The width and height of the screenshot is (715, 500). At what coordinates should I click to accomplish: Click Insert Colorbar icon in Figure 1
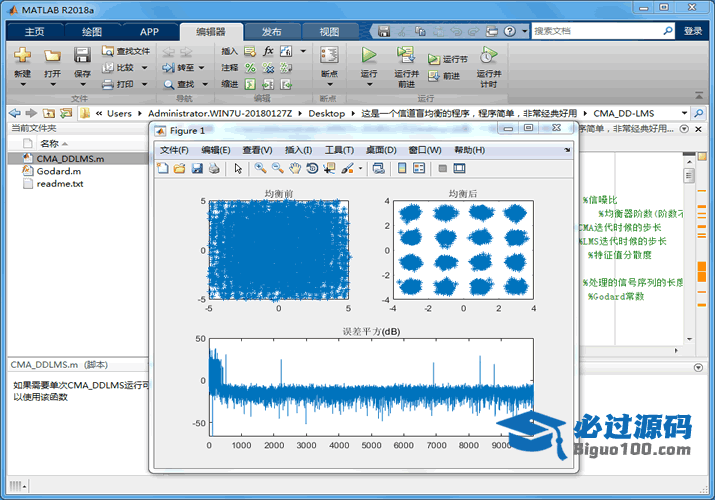(402, 168)
